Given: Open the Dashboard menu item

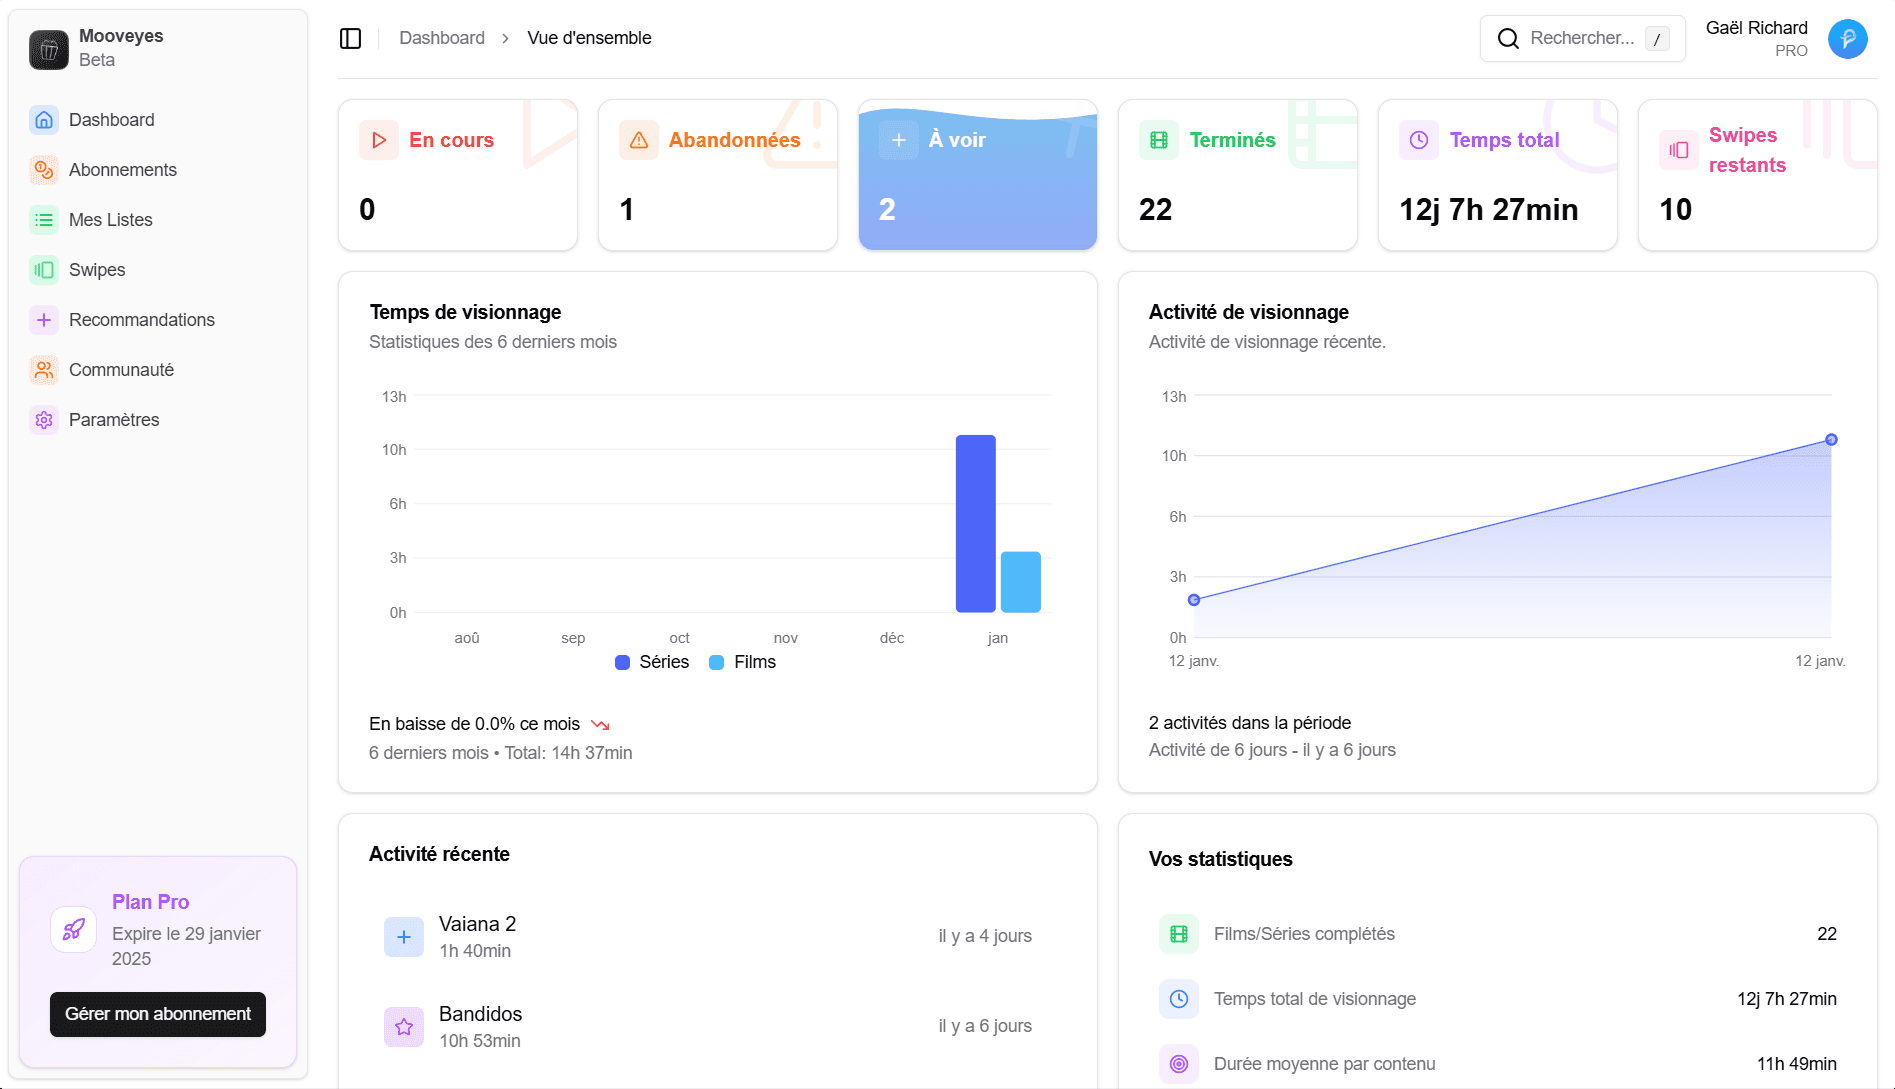Looking at the screenshot, I should [x=158, y=120].
